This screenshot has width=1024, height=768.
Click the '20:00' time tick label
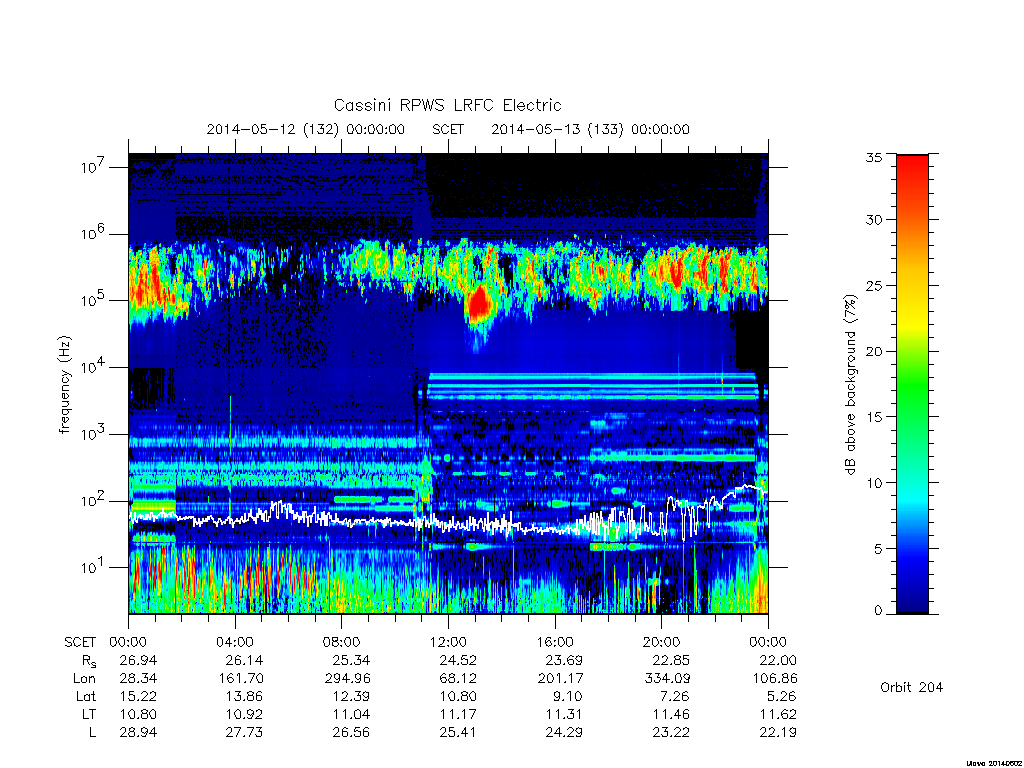pyautogui.click(x=662, y=642)
